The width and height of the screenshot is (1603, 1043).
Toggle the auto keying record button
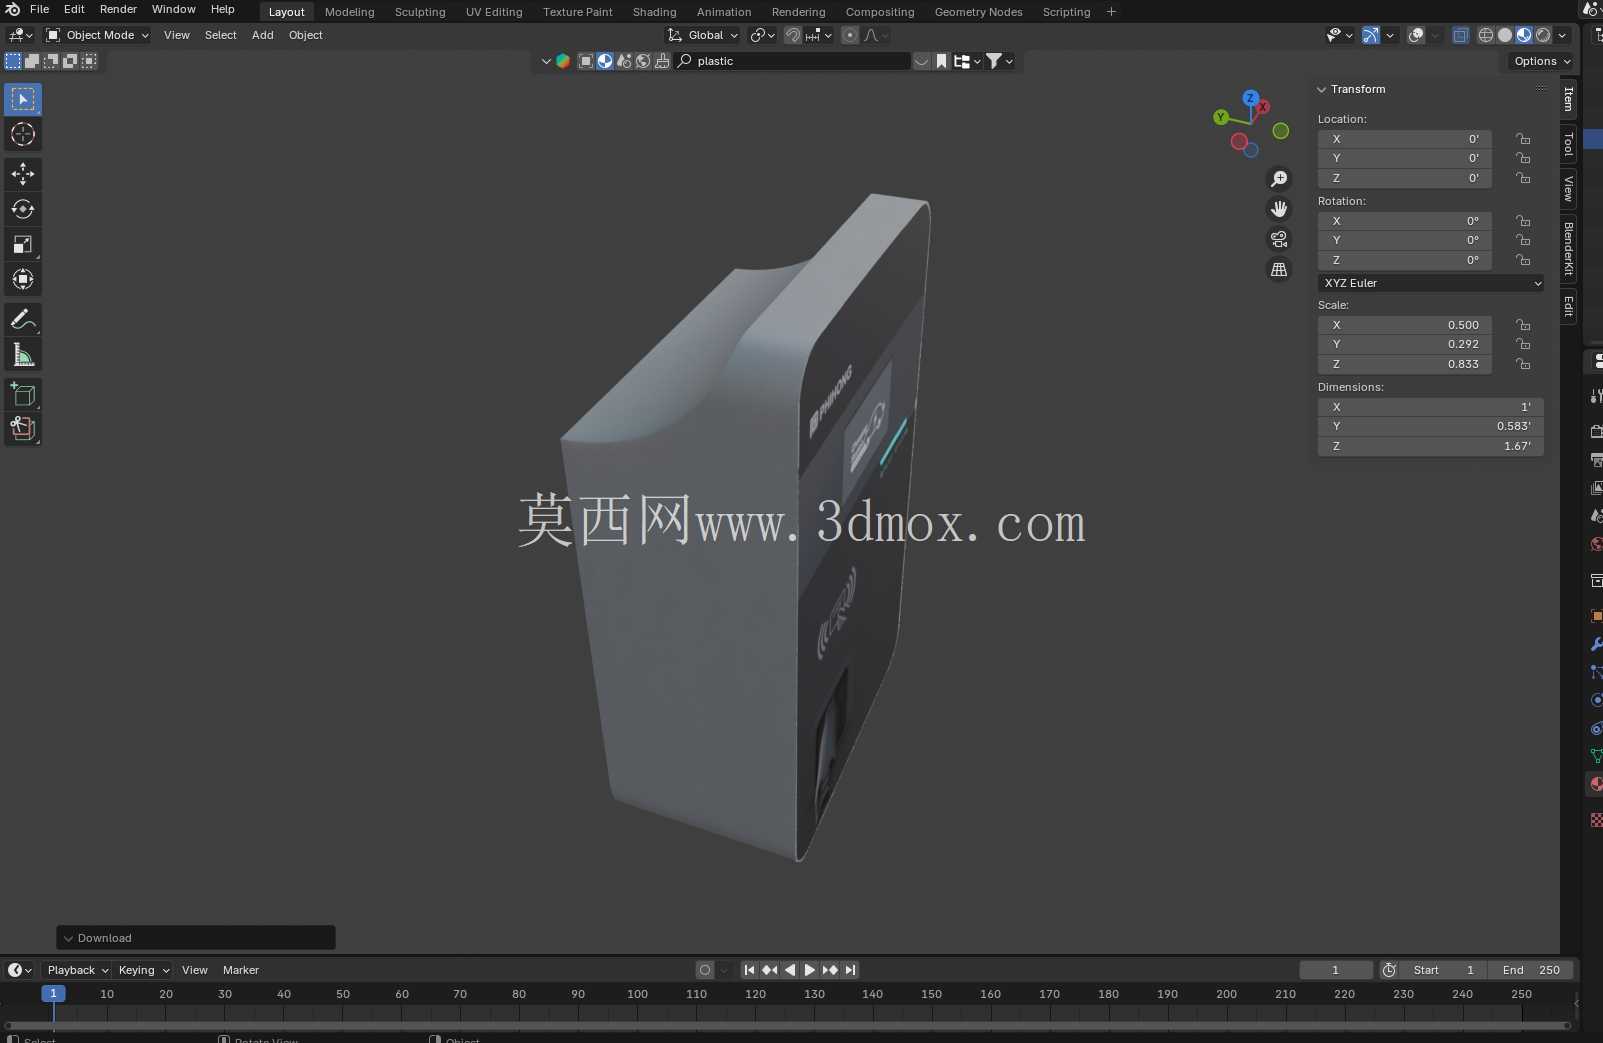click(x=705, y=970)
